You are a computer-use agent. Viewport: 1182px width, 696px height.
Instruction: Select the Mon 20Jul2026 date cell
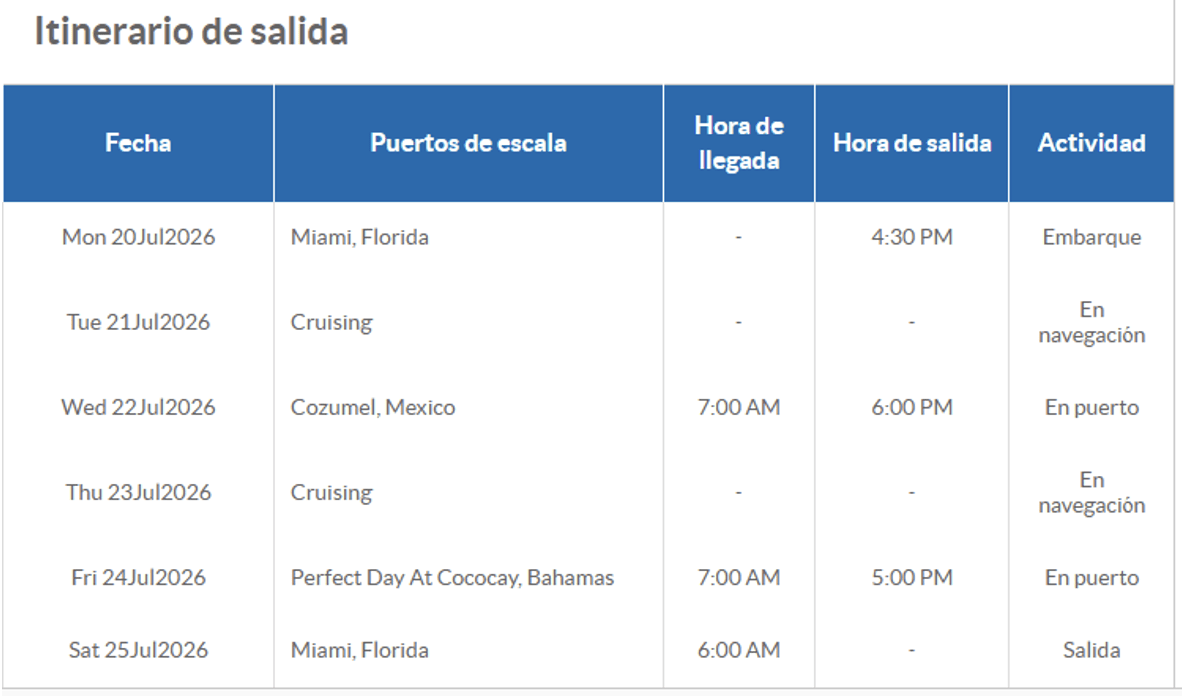coord(139,237)
